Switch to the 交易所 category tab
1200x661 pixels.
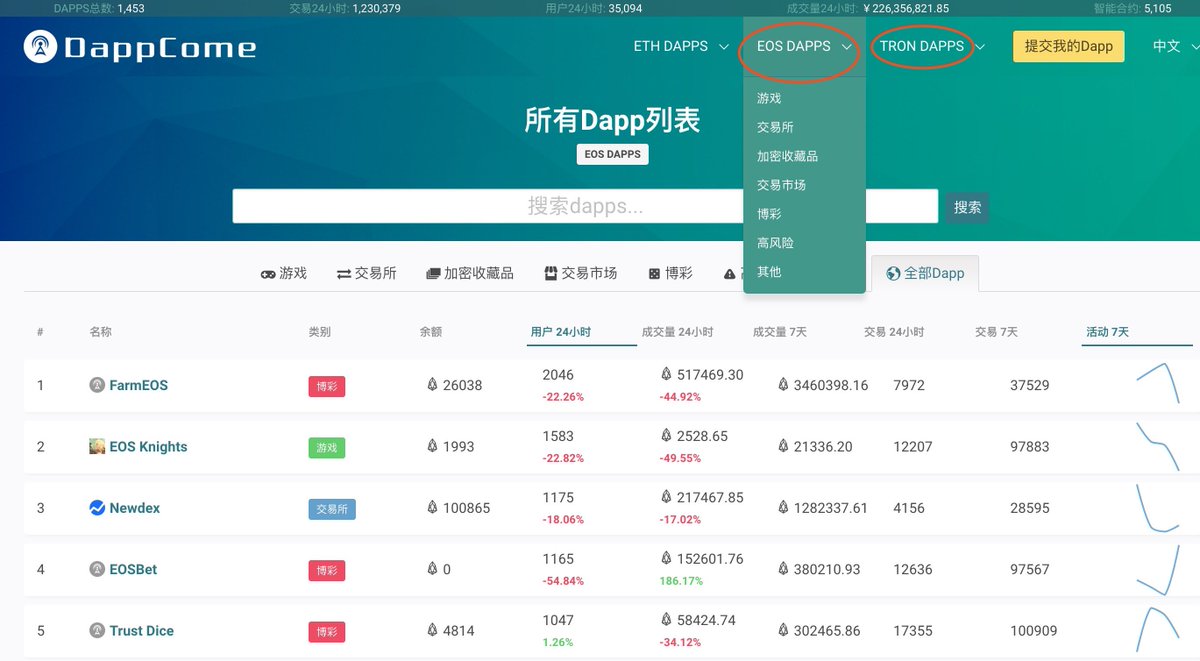pyautogui.click(x=367, y=273)
